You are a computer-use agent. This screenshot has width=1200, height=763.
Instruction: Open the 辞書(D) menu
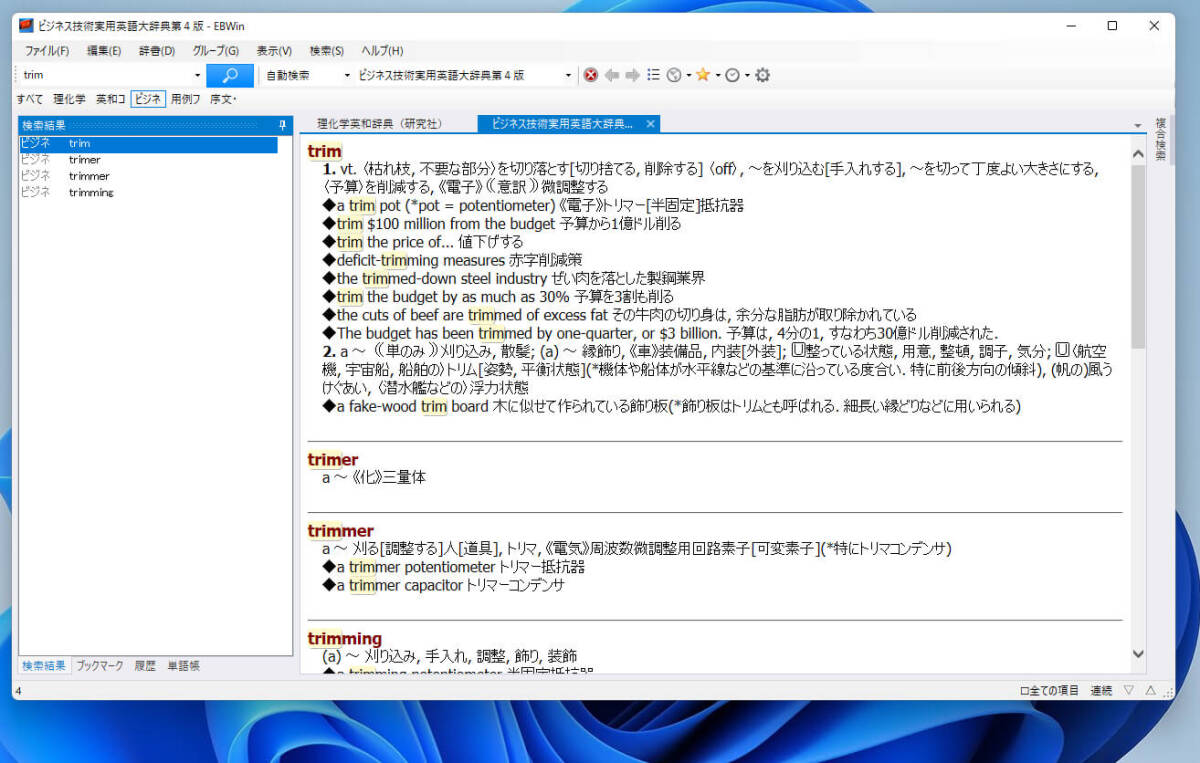pos(155,51)
